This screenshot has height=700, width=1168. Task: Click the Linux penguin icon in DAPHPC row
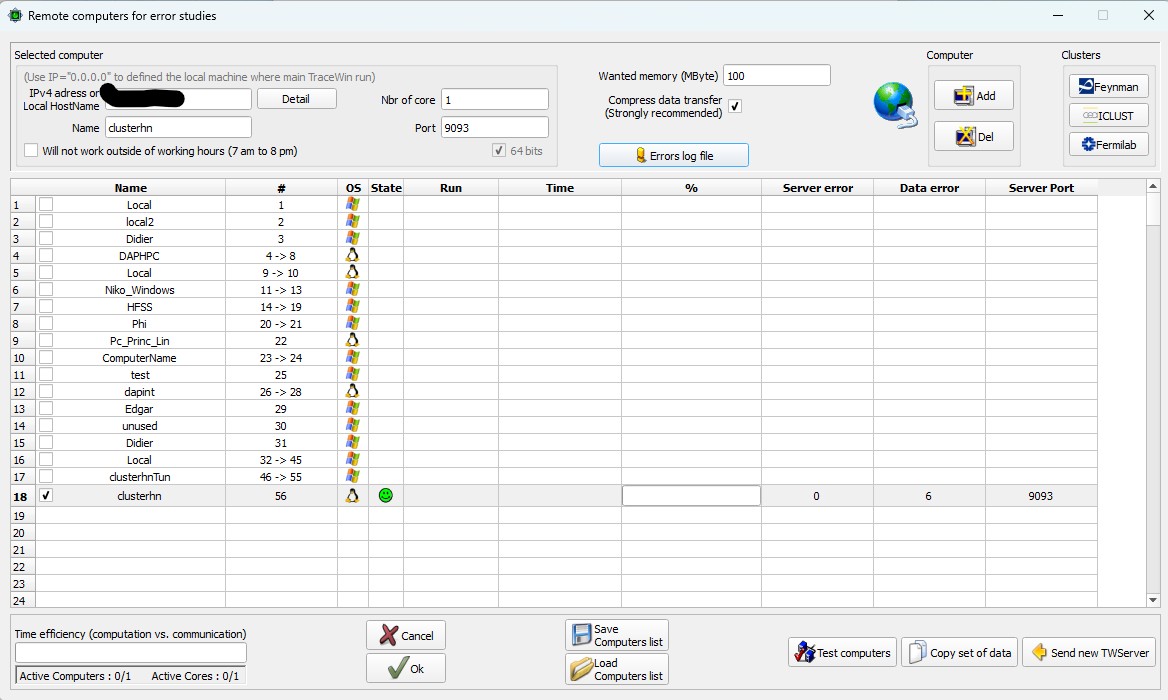(x=353, y=255)
